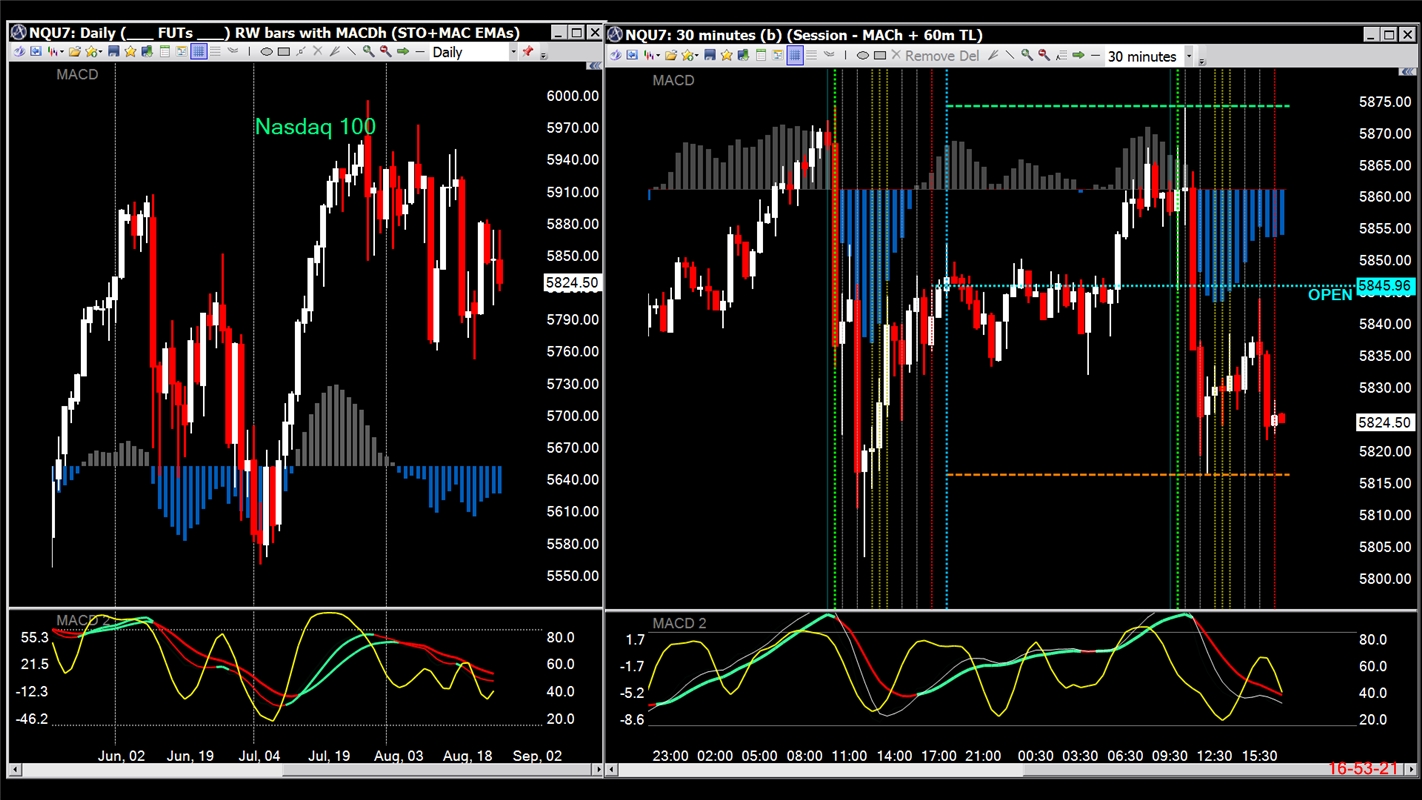Click the save disk icon in 30 minutes toolbar

709,56
